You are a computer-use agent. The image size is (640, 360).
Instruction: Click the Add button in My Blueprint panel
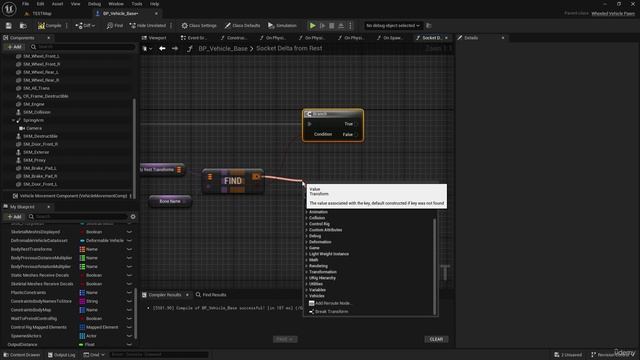pos(14,217)
